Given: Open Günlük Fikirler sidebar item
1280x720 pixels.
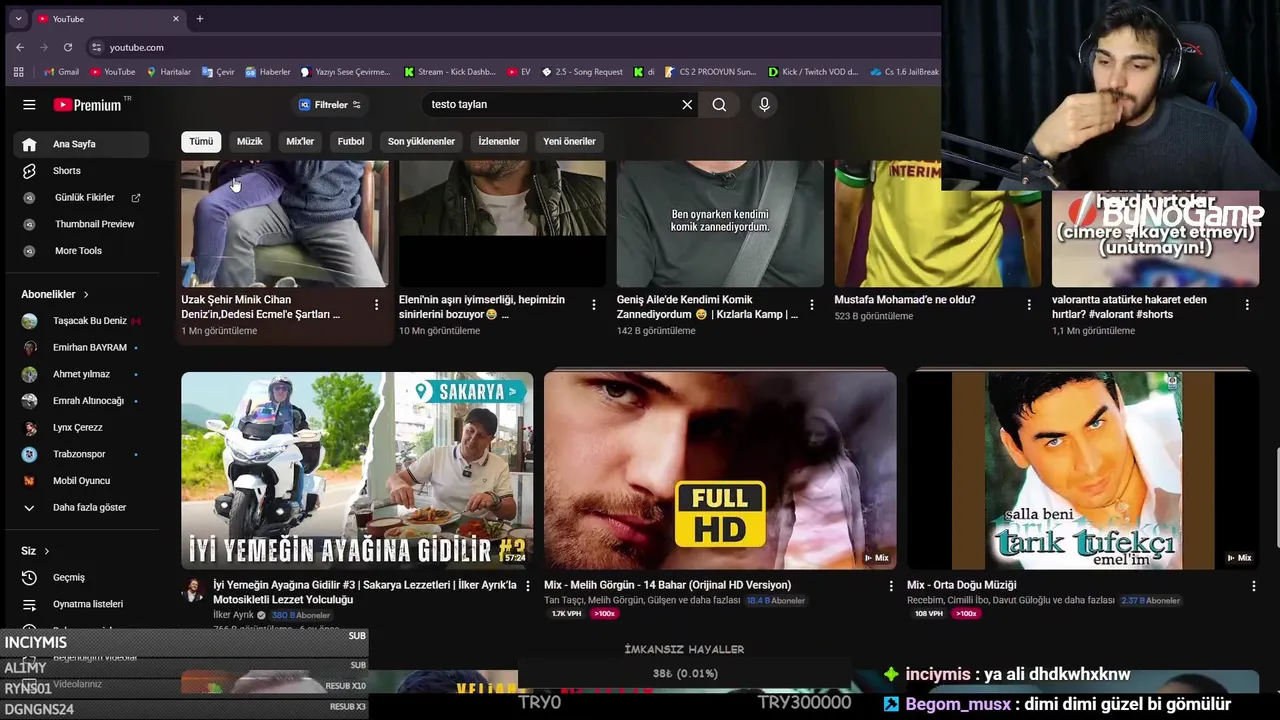Looking at the screenshot, I should click(82, 198).
